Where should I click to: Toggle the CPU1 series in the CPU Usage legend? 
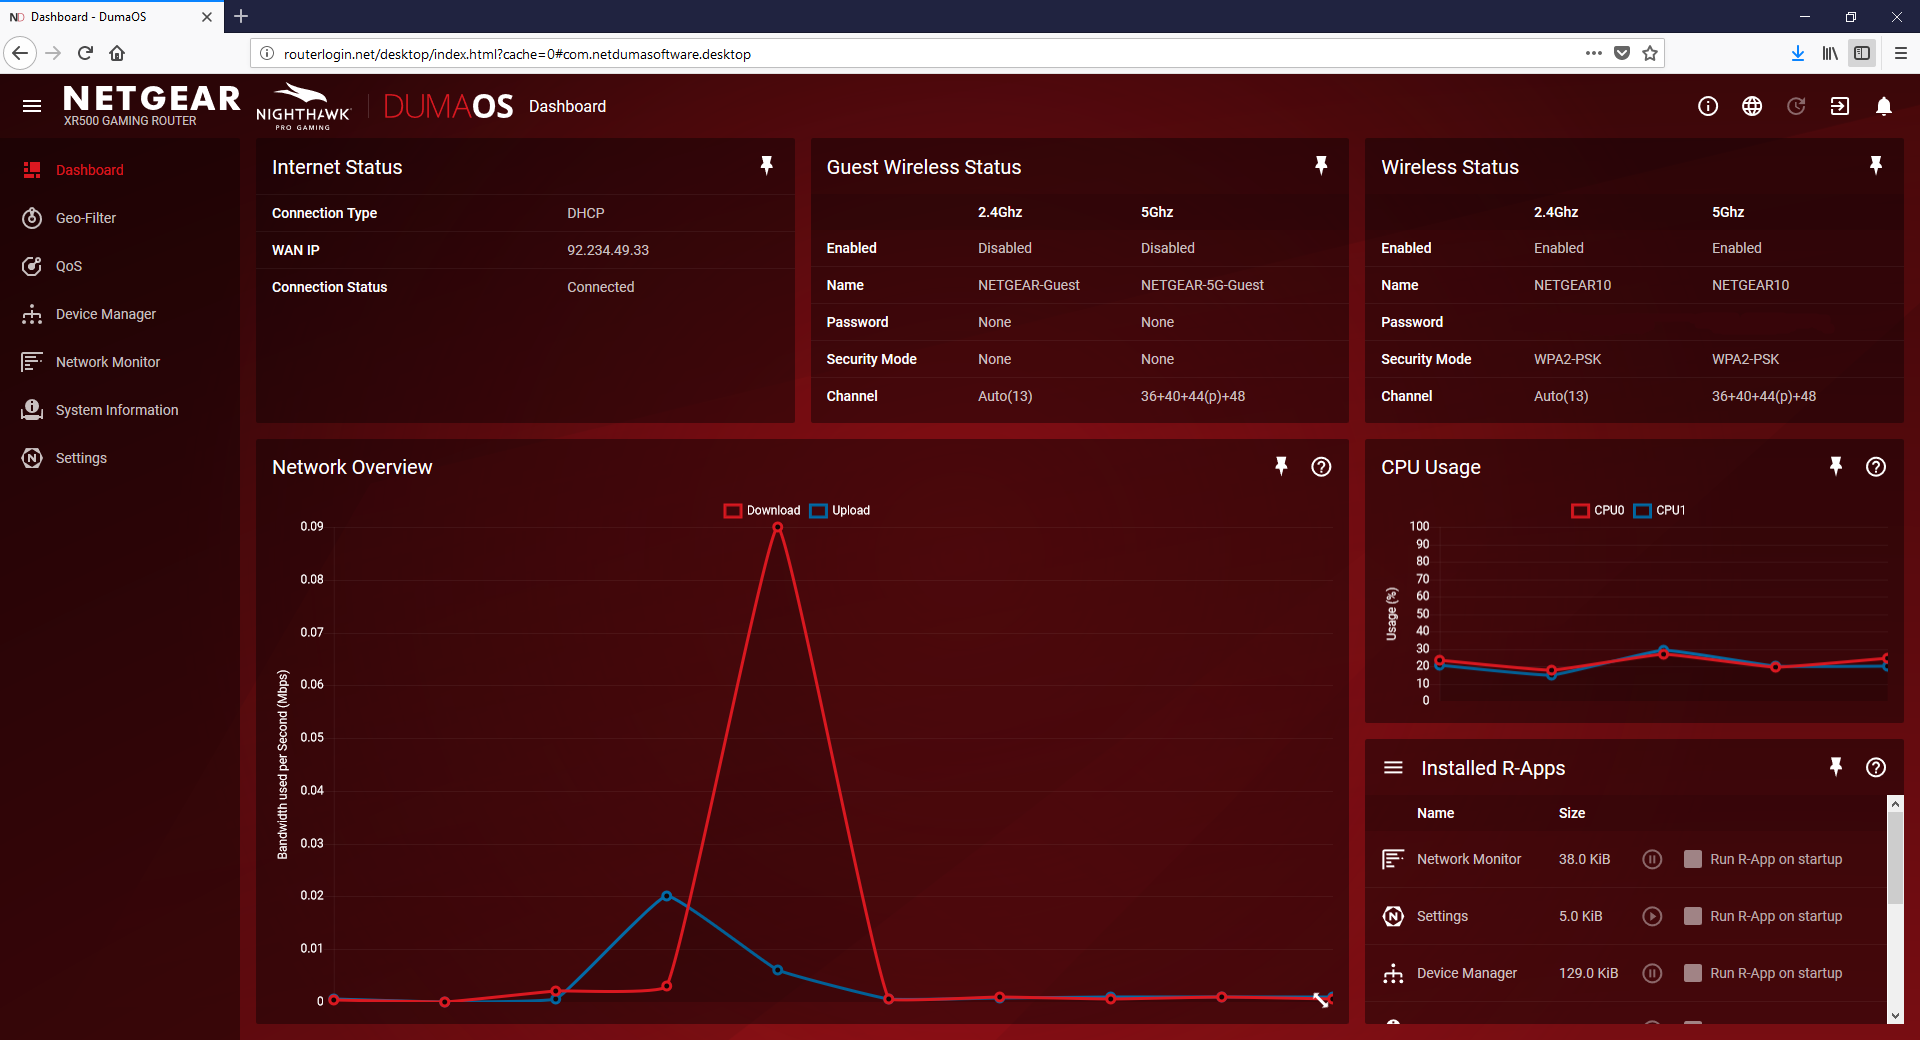1660,510
